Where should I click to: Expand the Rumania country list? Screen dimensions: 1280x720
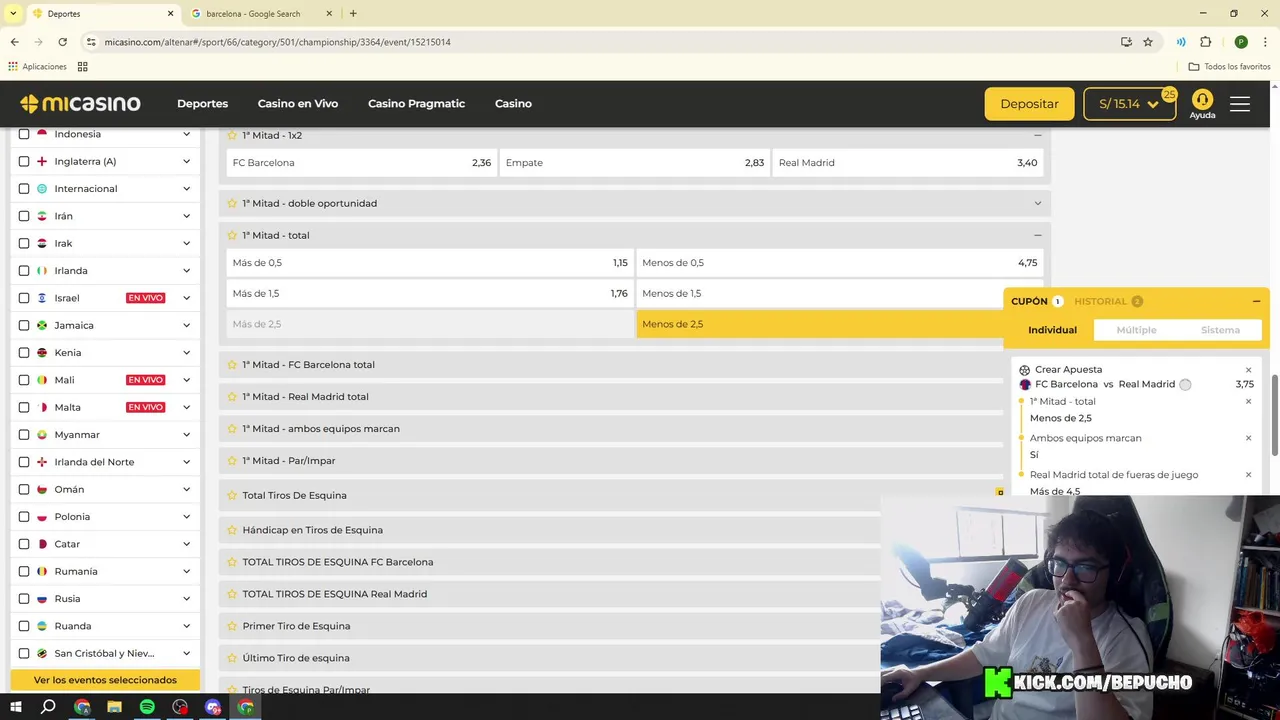click(186, 571)
